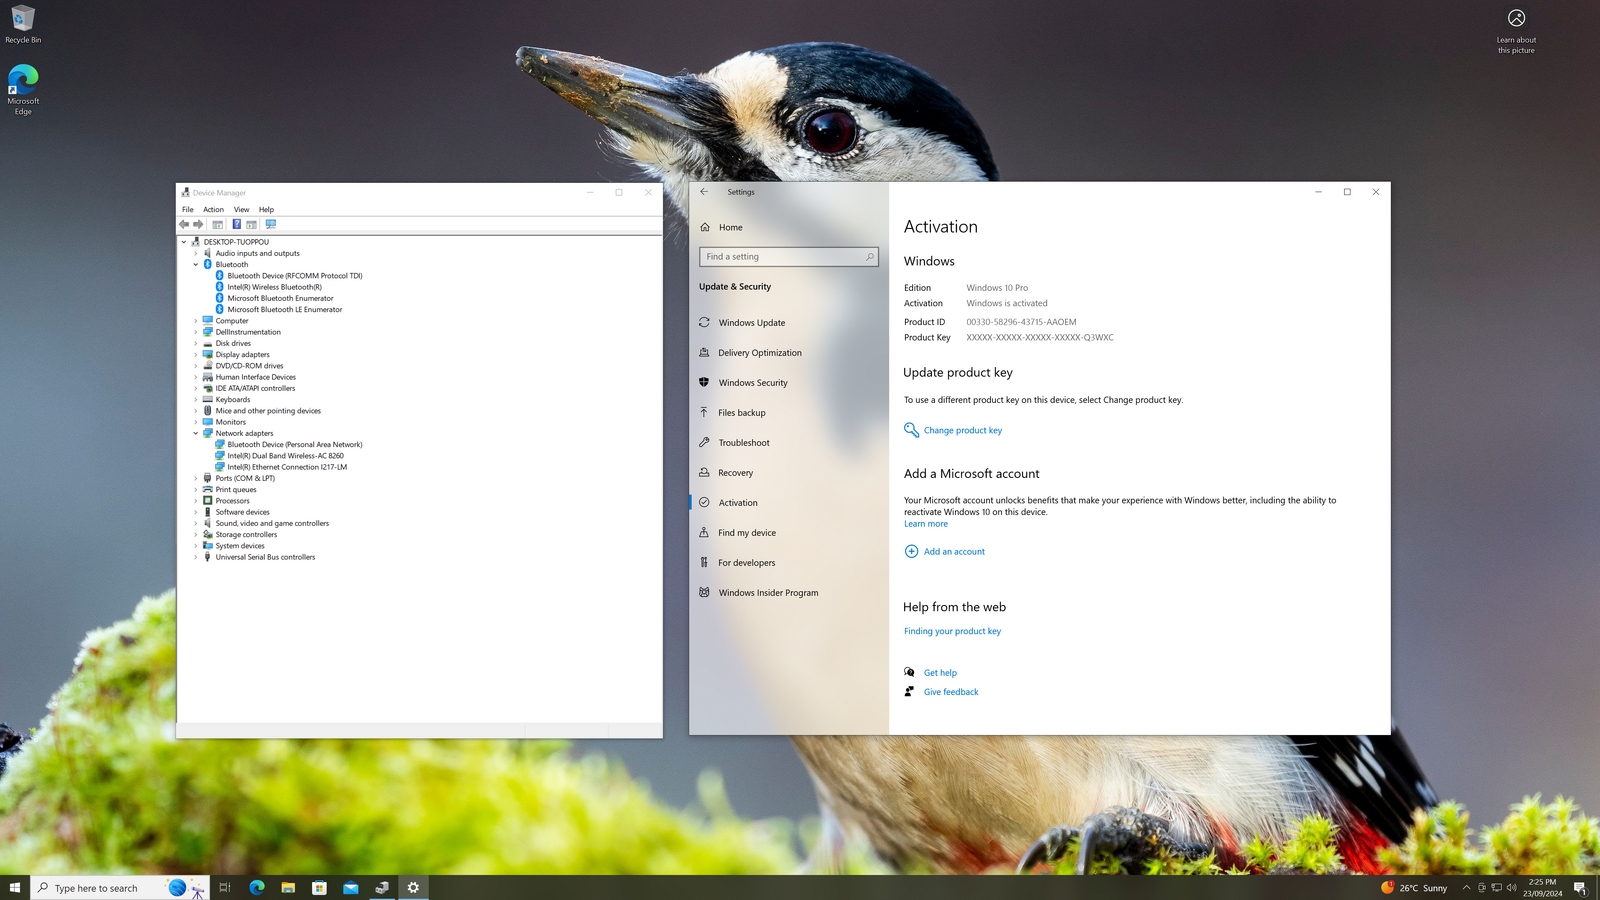Open Finding your product key link
This screenshot has width=1600, height=900.
952,632
